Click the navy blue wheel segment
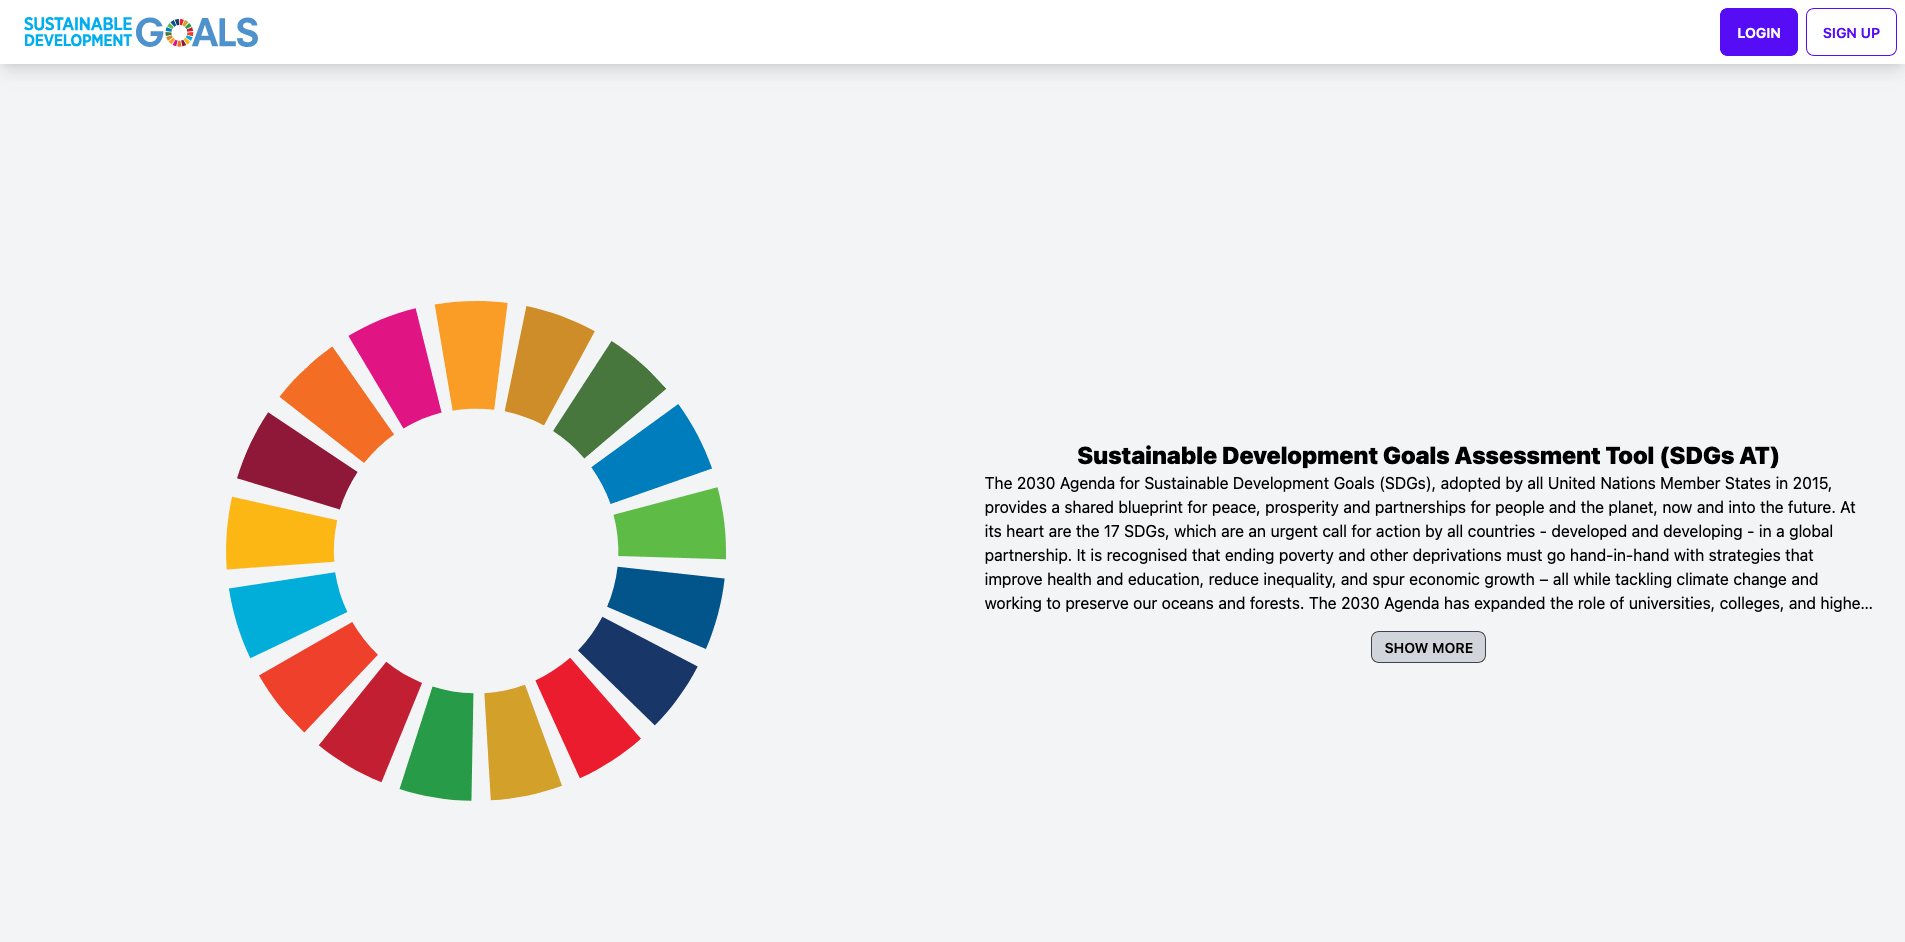Image resolution: width=1905 pixels, height=942 pixels. click(x=639, y=668)
